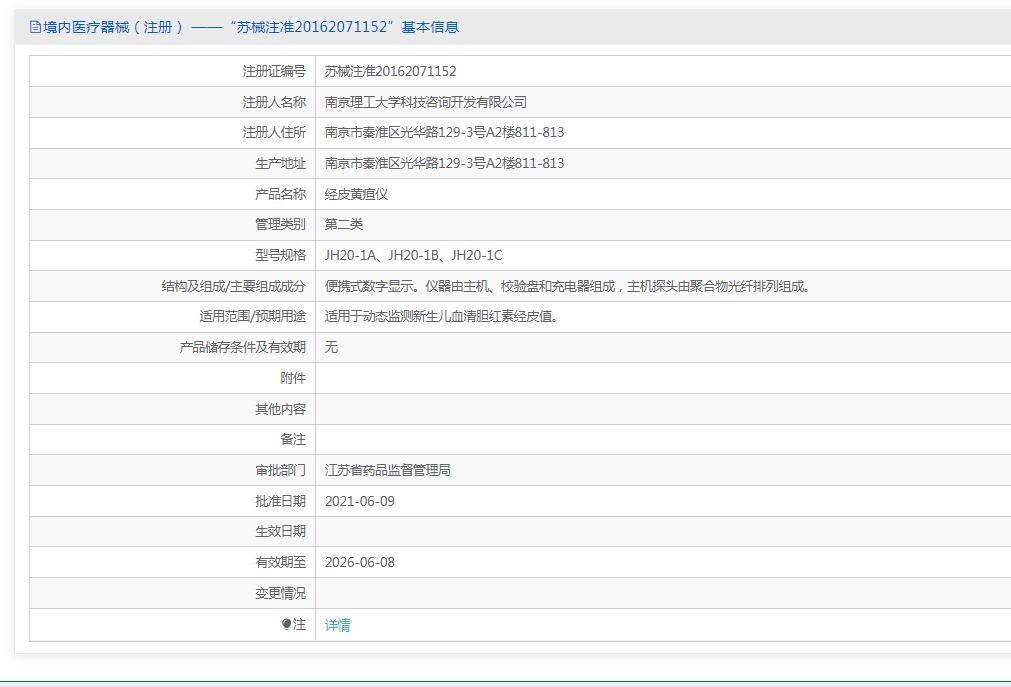1011x687 pixels.
Task: Select product name 经皮黄疸仪
Action: 356,194
